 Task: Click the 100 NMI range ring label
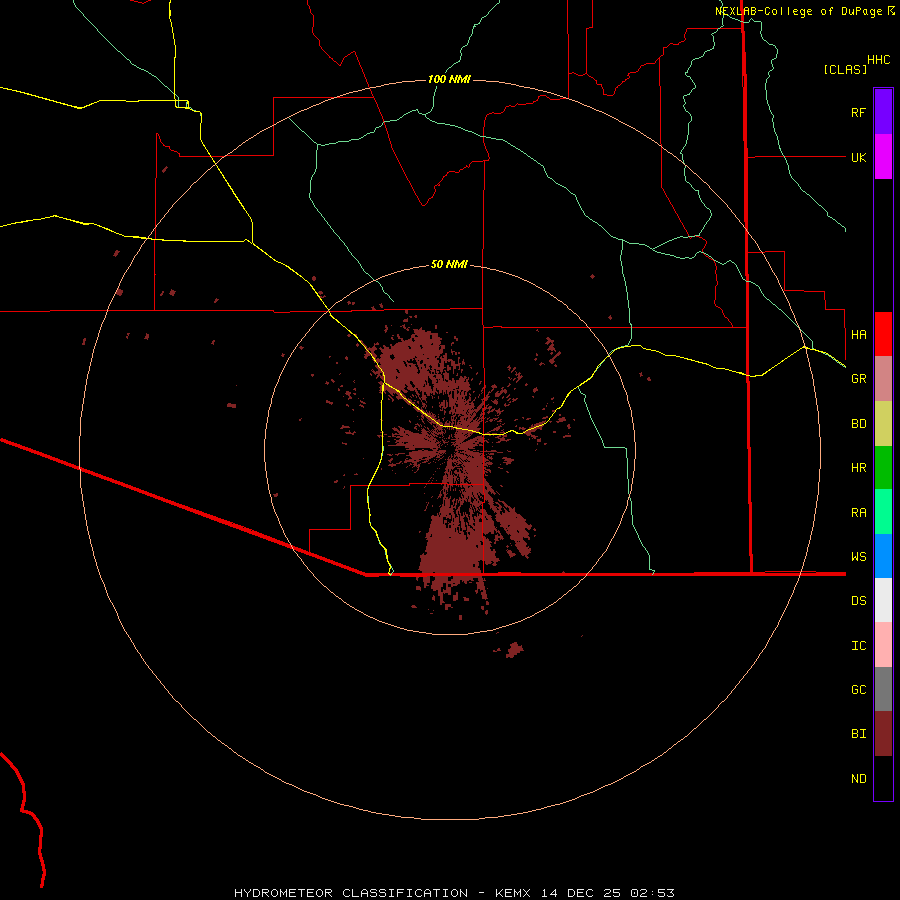[449, 79]
